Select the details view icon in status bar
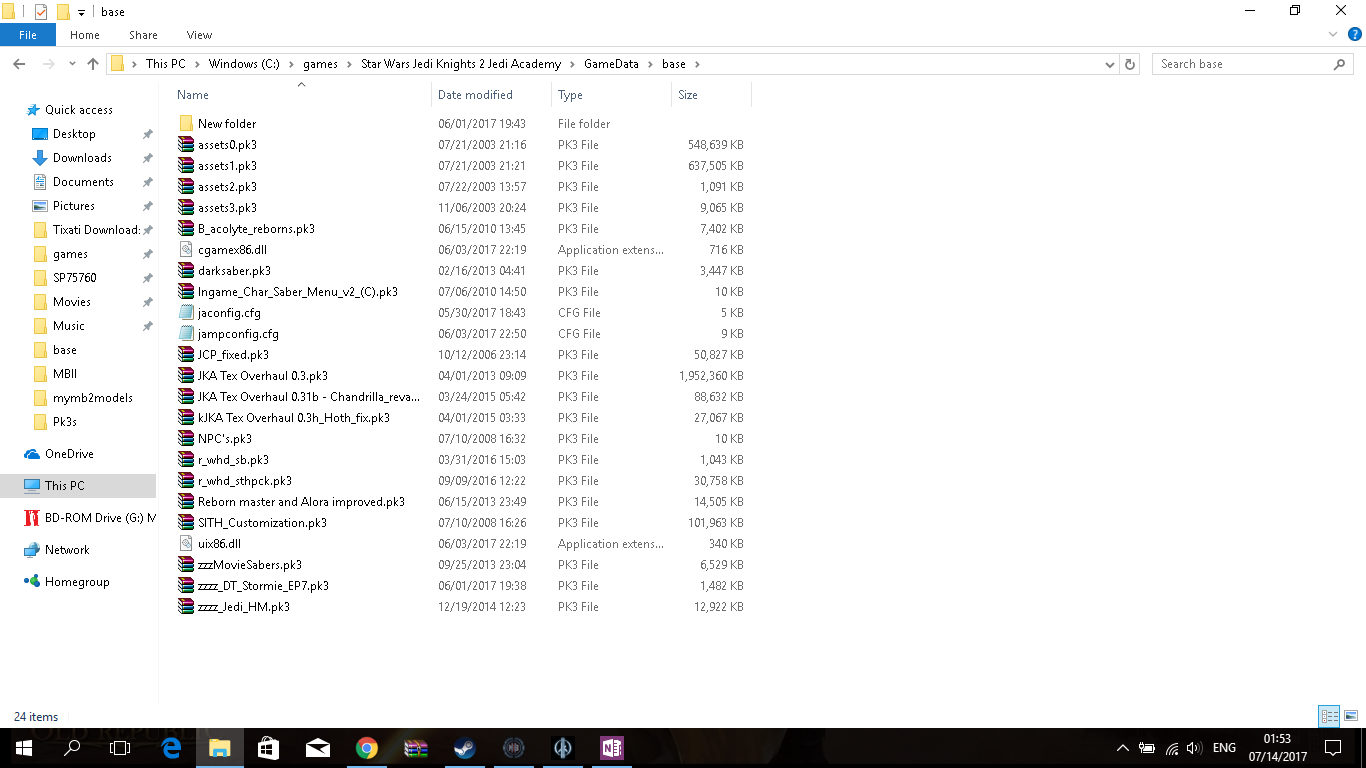Viewport: 1366px width, 768px height. (1329, 716)
